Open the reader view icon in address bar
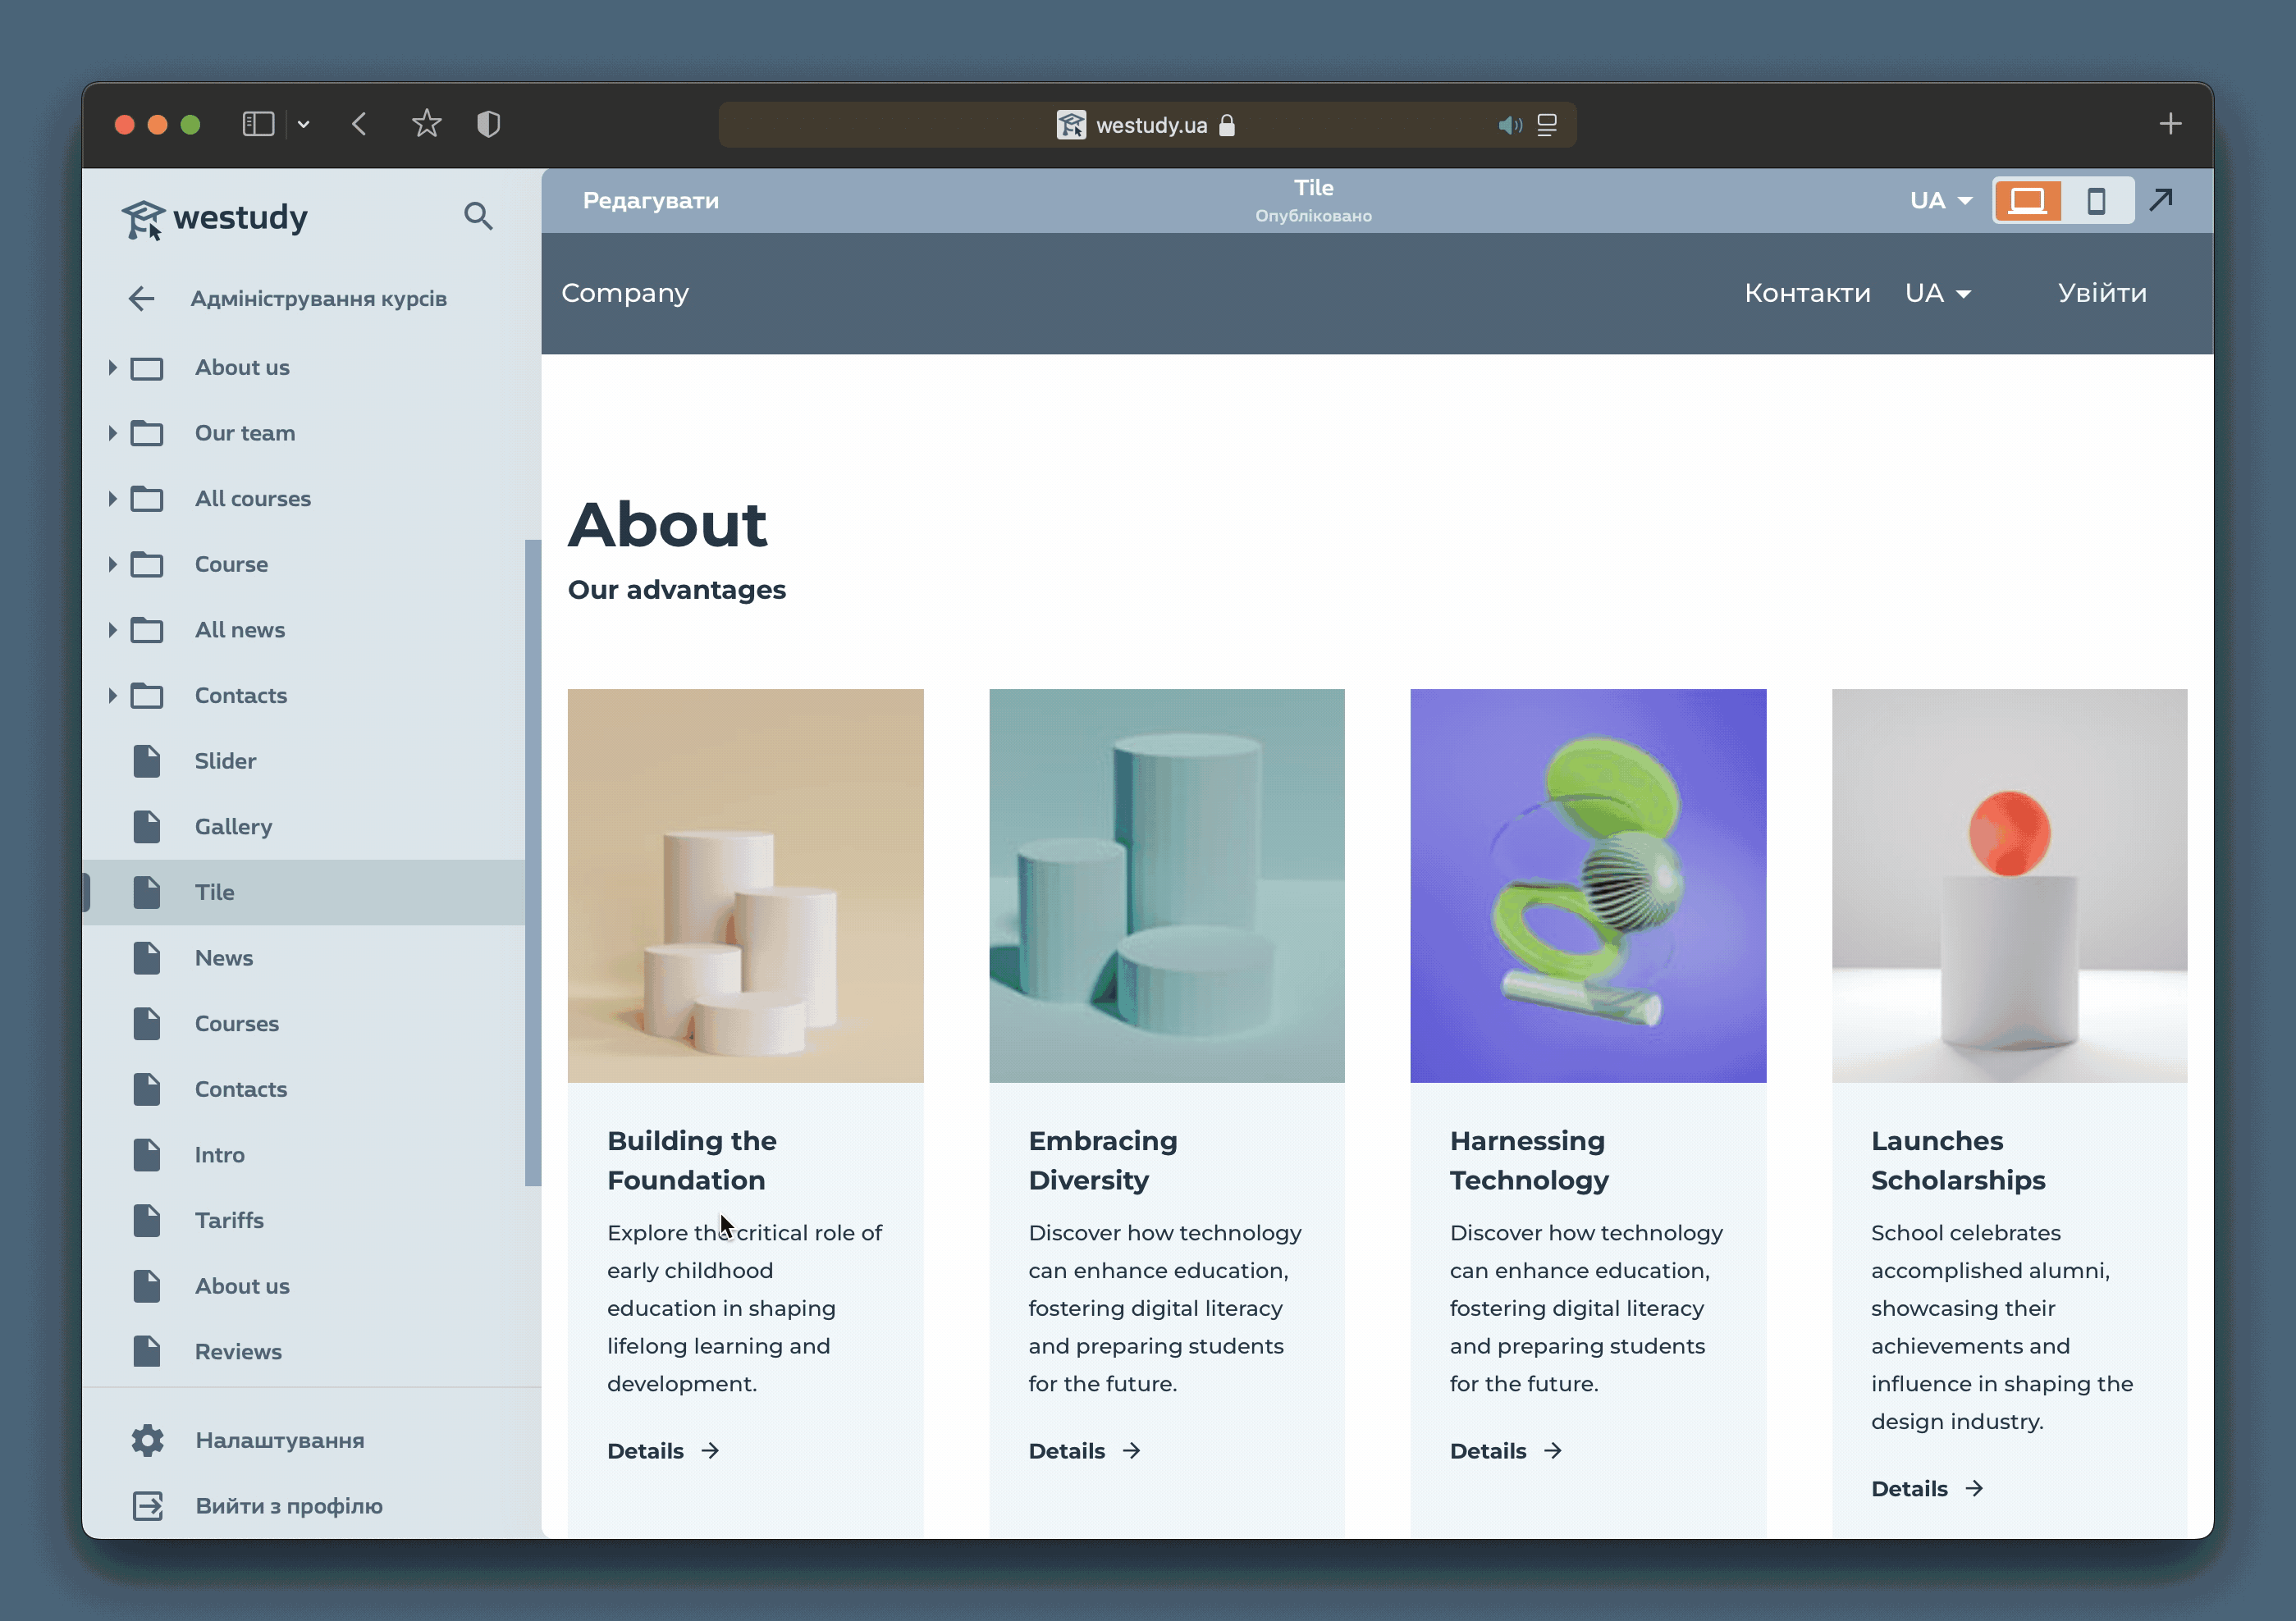Viewport: 2296px width, 1621px height. (1547, 125)
